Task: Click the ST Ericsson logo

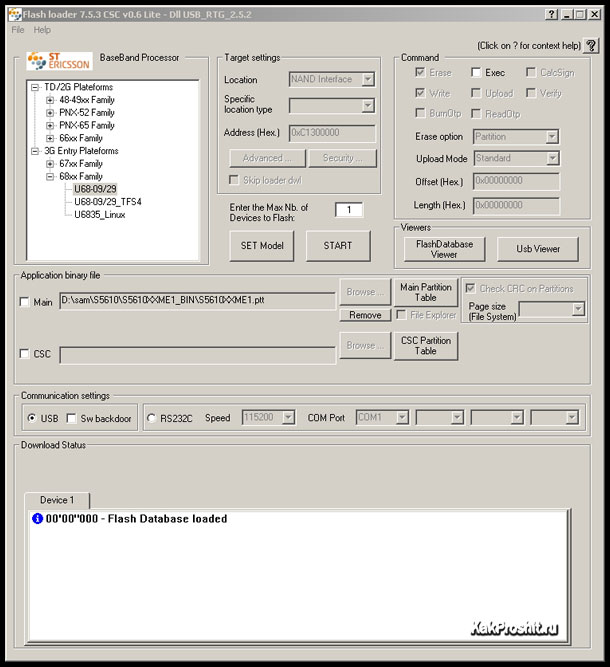Action: pos(59,61)
